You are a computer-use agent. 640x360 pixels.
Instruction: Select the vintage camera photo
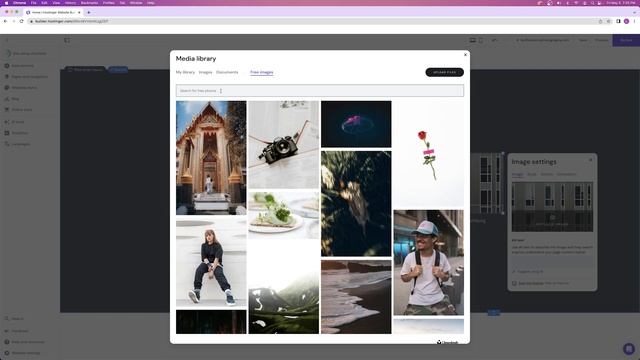(x=284, y=144)
